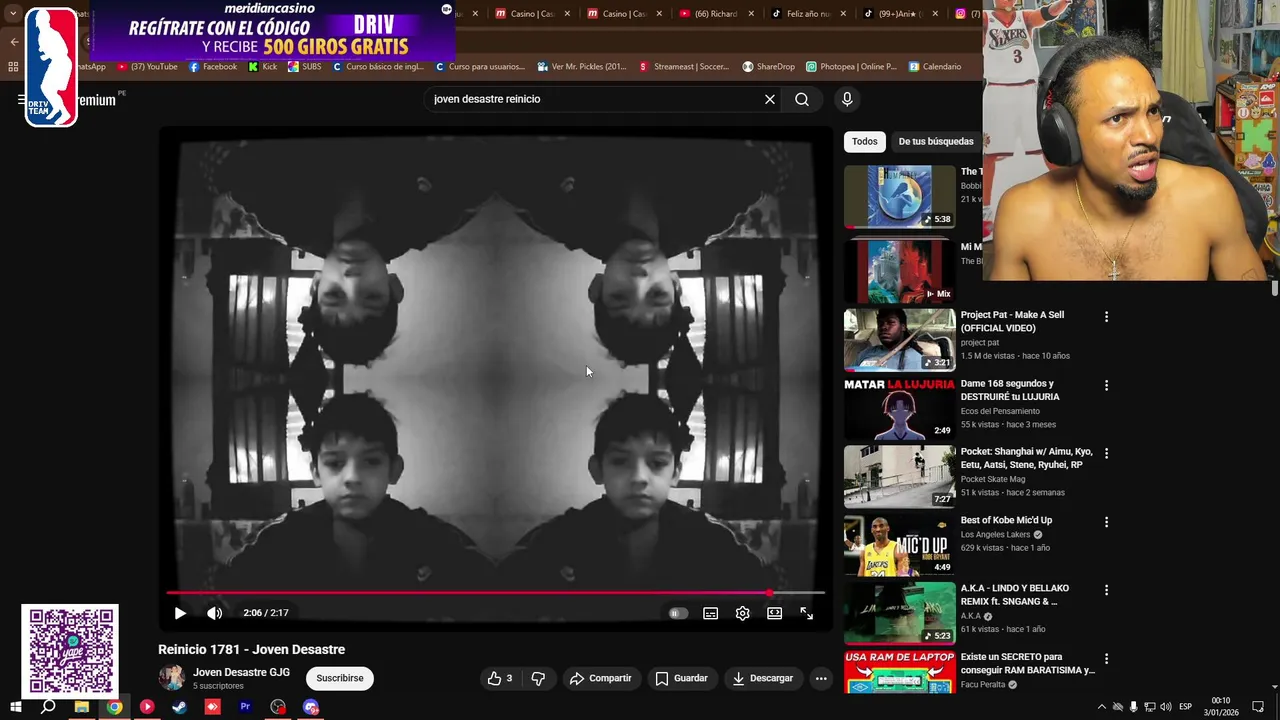Open options for 'USA RAM DE LAPTOP' video
Viewport: 1280px width, 720px height.
coord(1106,659)
